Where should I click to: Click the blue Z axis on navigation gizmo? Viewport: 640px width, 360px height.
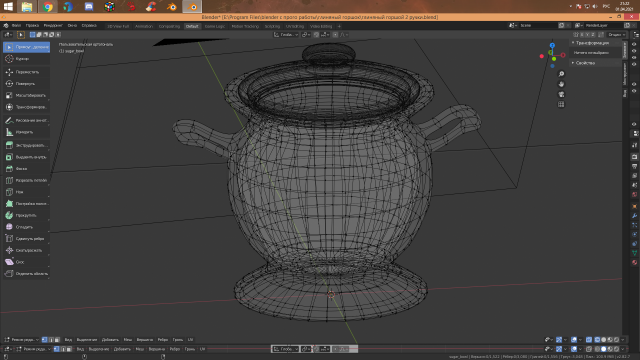pos(552,45)
